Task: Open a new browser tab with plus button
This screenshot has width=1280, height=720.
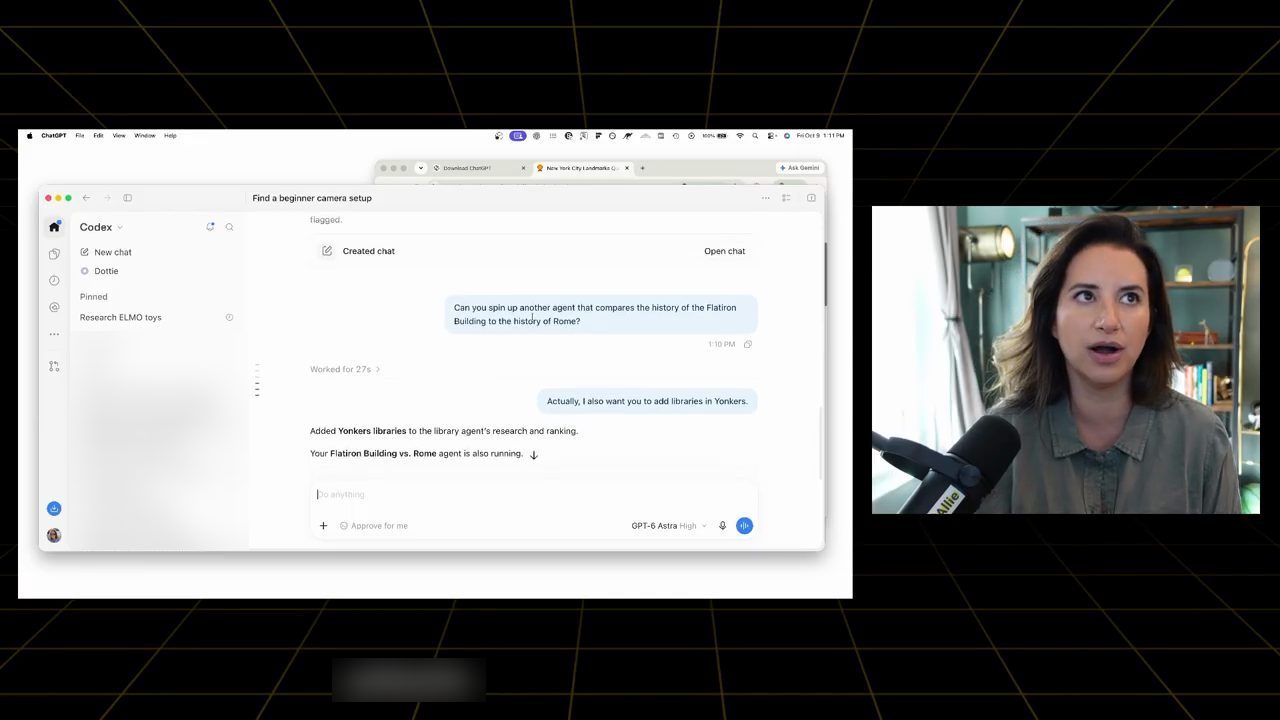Action: [x=642, y=168]
